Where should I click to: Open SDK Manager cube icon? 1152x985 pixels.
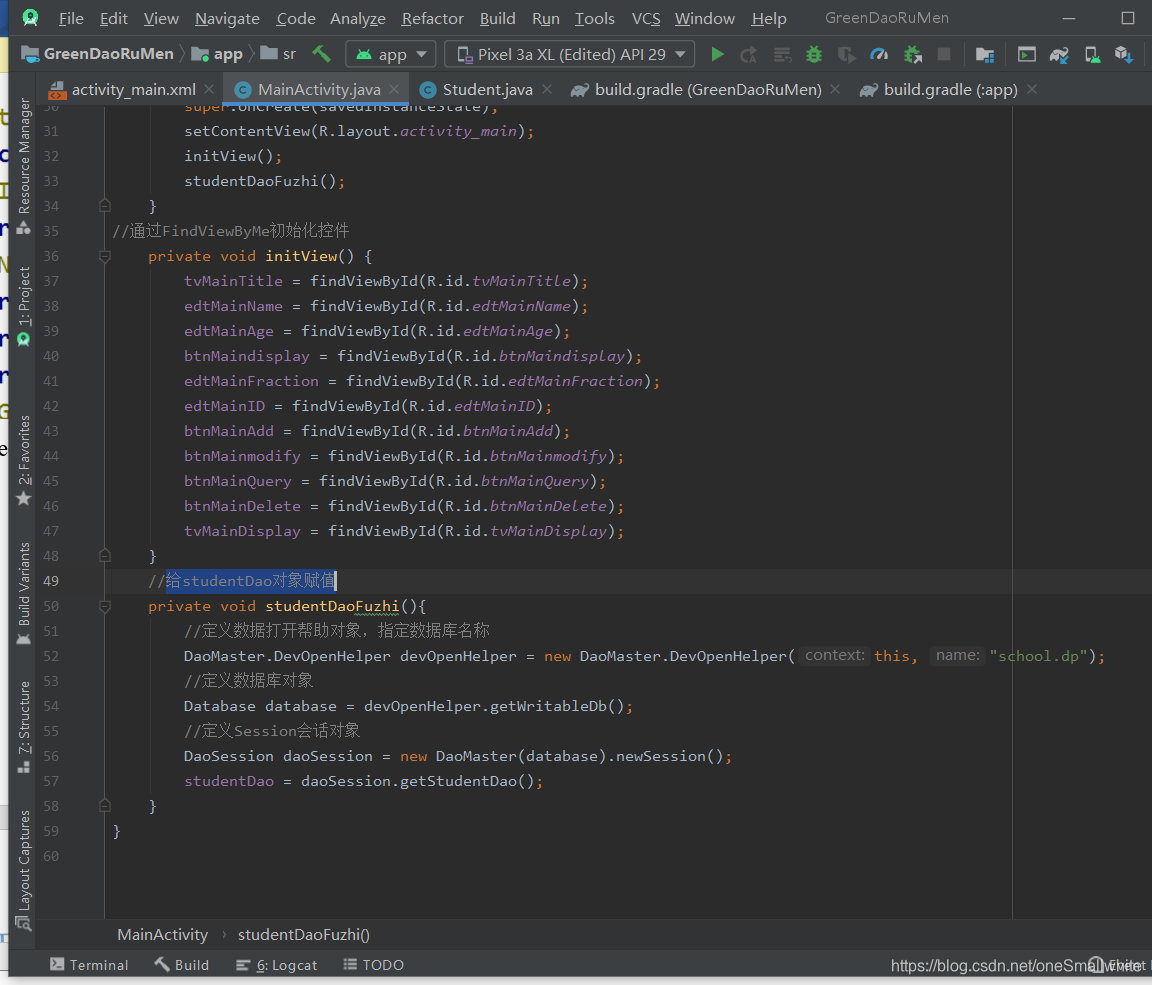coord(1123,54)
